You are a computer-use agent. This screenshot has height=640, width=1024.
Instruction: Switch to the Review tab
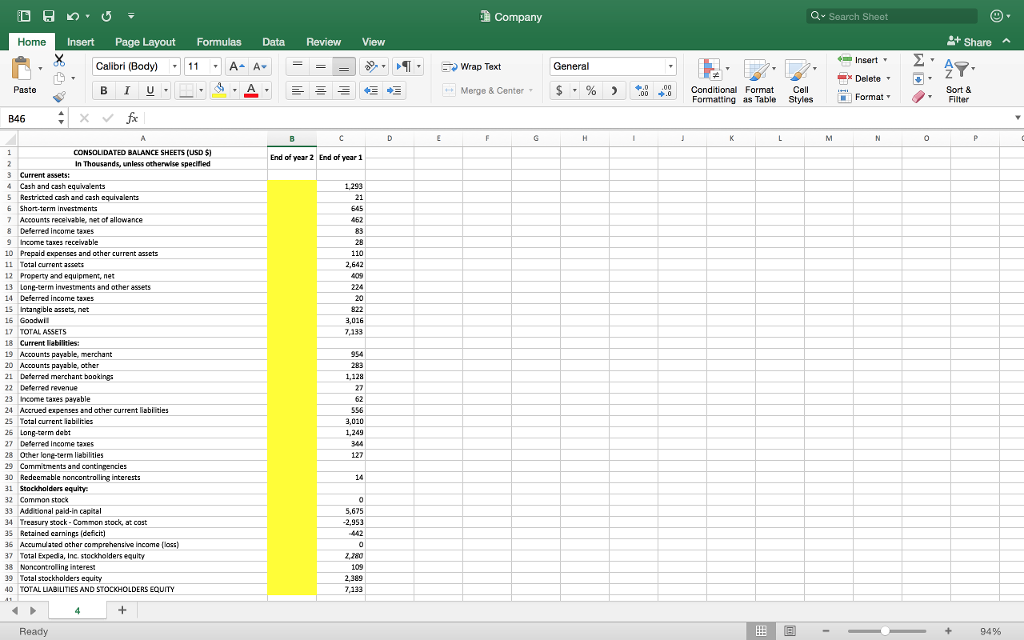(x=323, y=42)
